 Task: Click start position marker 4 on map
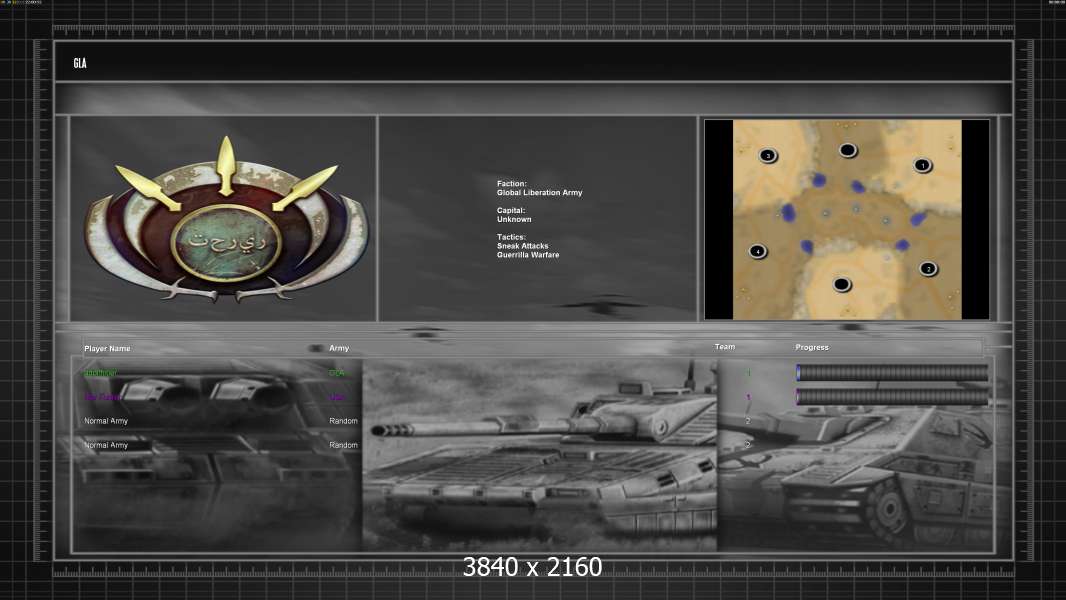coord(758,251)
